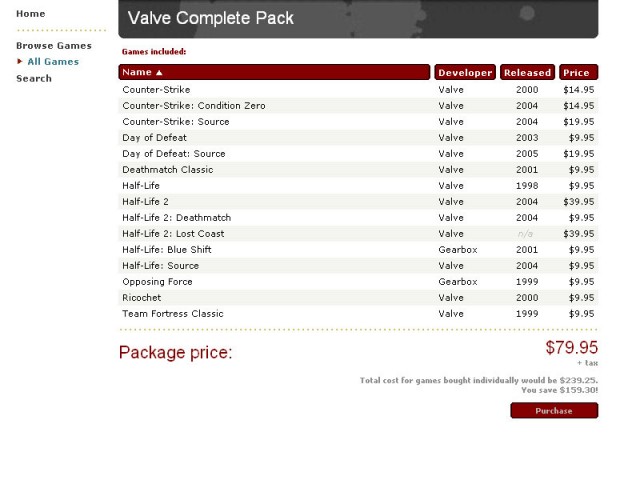Click the Games included heading
The height and width of the screenshot is (480, 640).
tap(154, 52)
